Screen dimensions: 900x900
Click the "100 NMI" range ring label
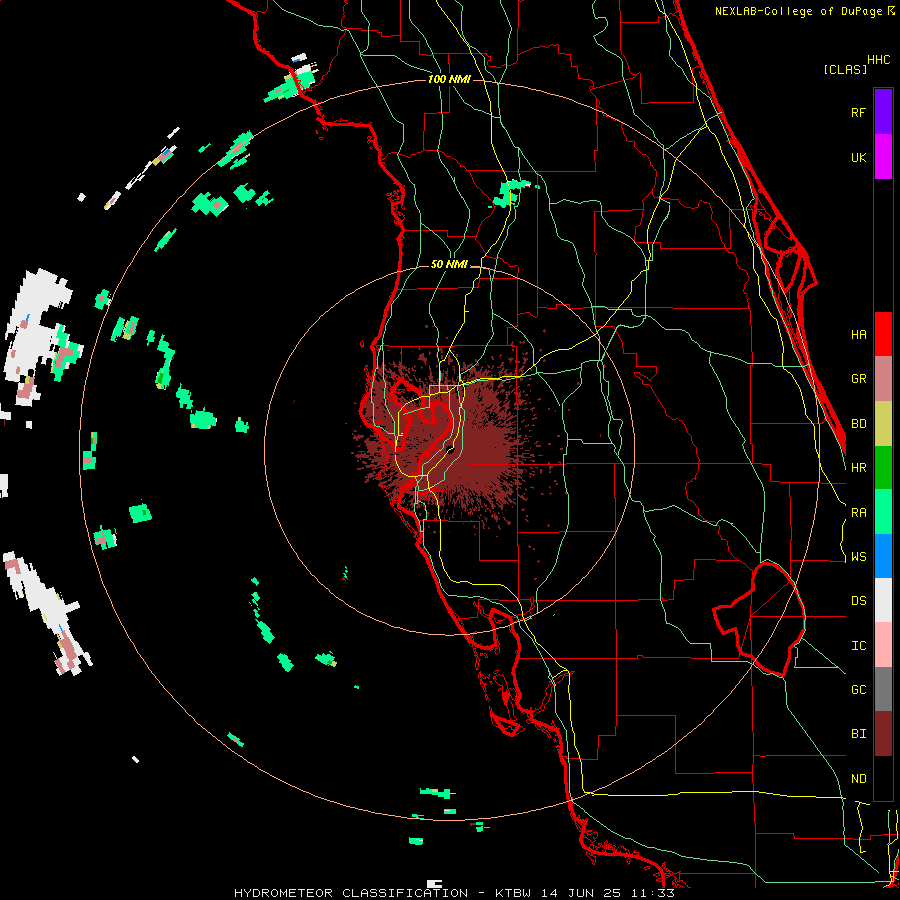tap(449, 79)
